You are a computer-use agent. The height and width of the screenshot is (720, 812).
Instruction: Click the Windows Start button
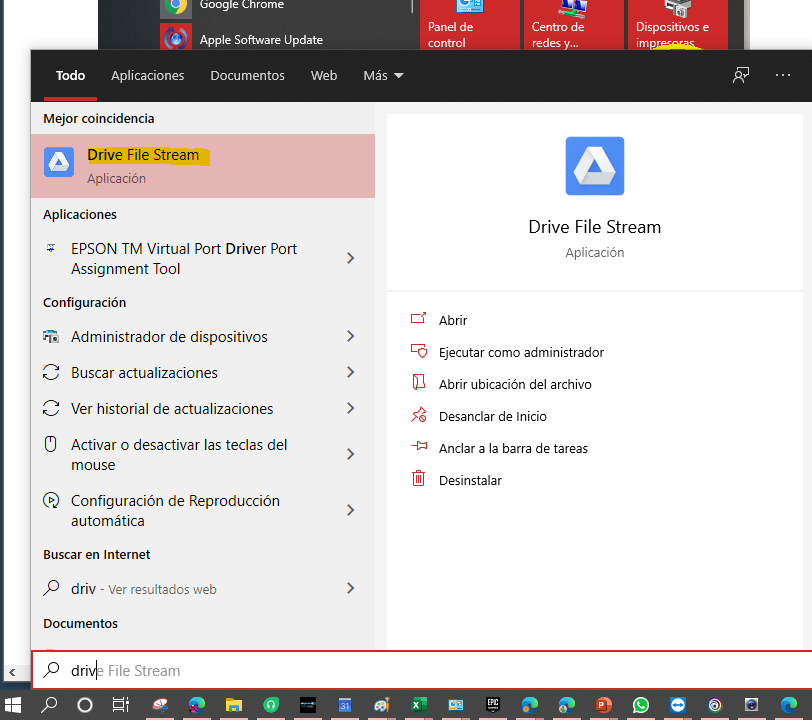pyautogui.click(x=12, y=705)
